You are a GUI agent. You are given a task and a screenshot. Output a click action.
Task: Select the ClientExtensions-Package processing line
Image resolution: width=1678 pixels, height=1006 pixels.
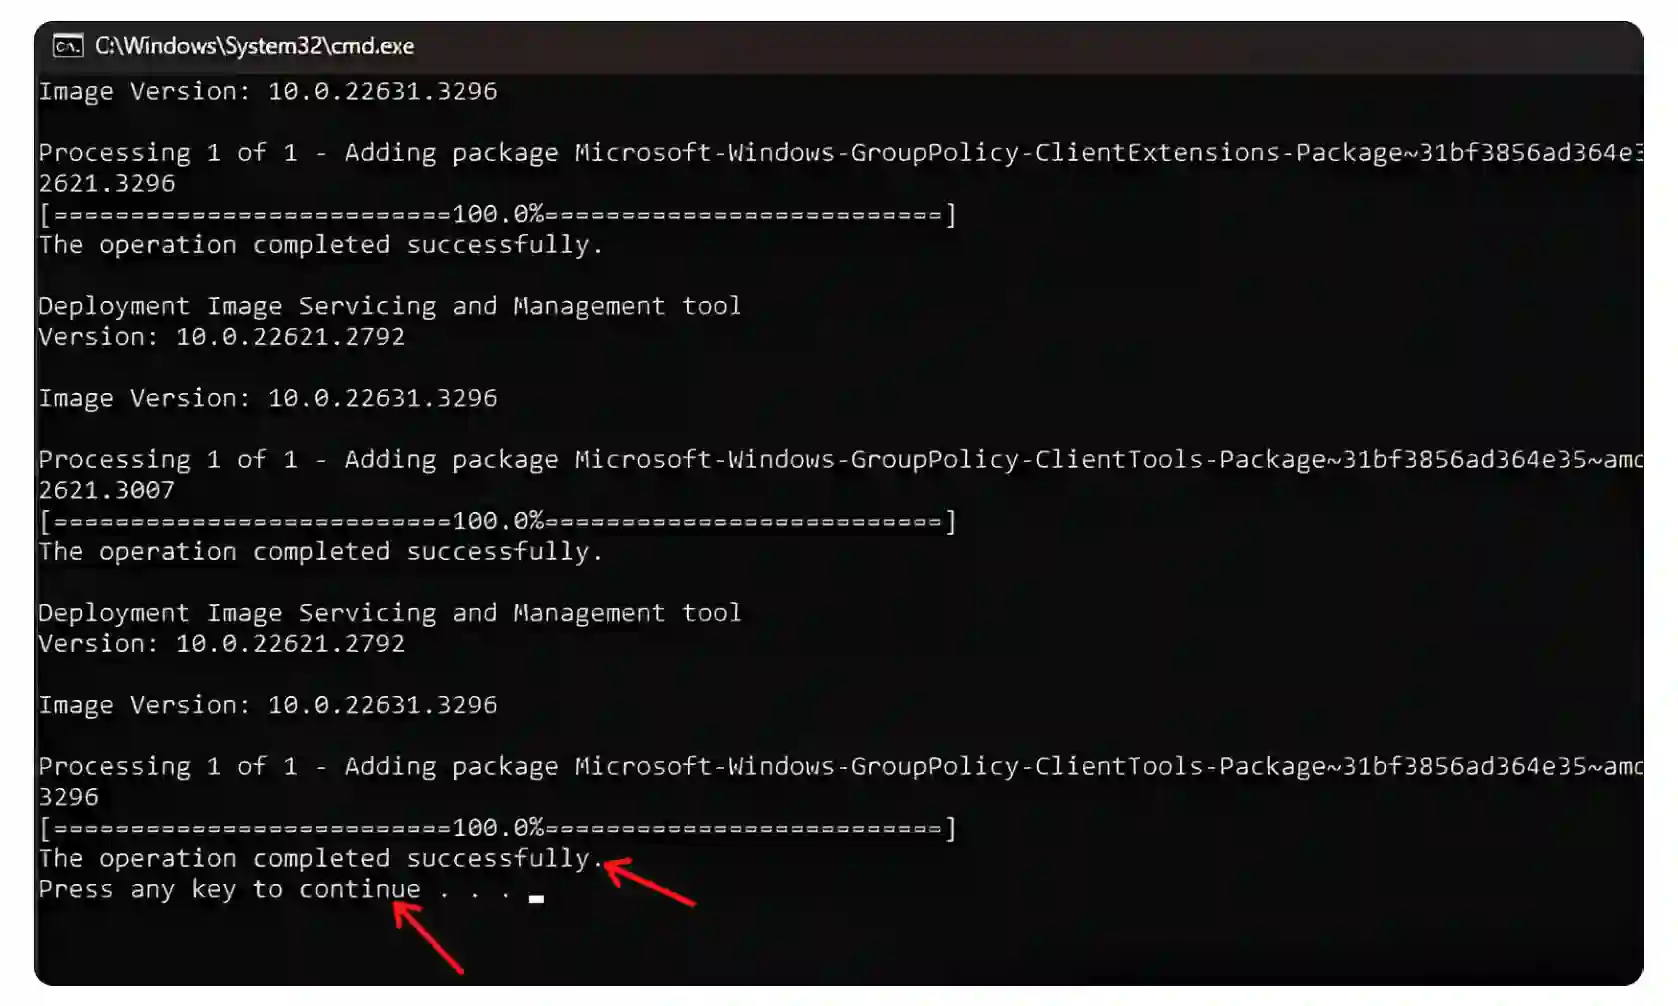click(840, 153)
